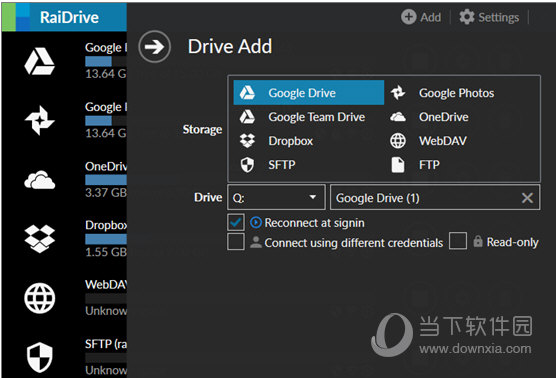The image size is (556, 378).
Task: Click the SFTP shield icon in storage list
Action: tap(247, 165)
